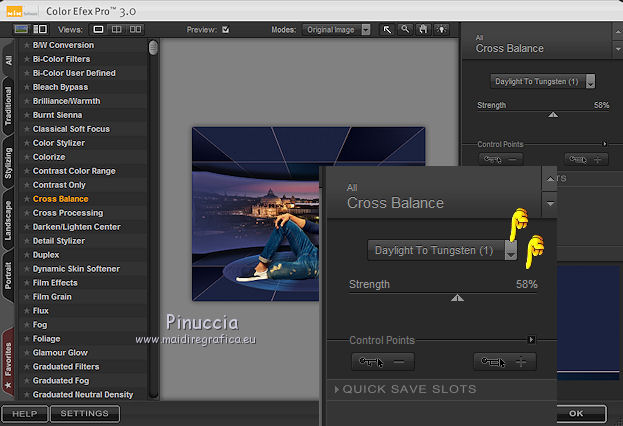Select the single image layout icon

pyautogui.click(x=21, y=29)
